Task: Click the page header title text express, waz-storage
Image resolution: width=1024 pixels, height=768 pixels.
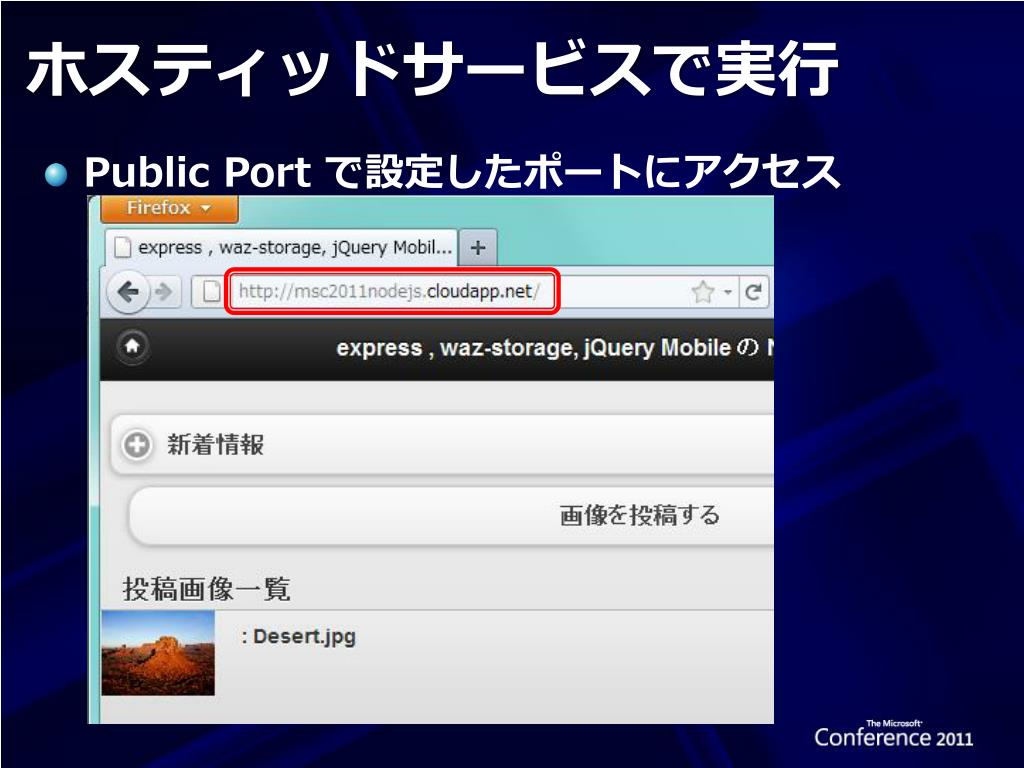Action: [x=554, y=347]
